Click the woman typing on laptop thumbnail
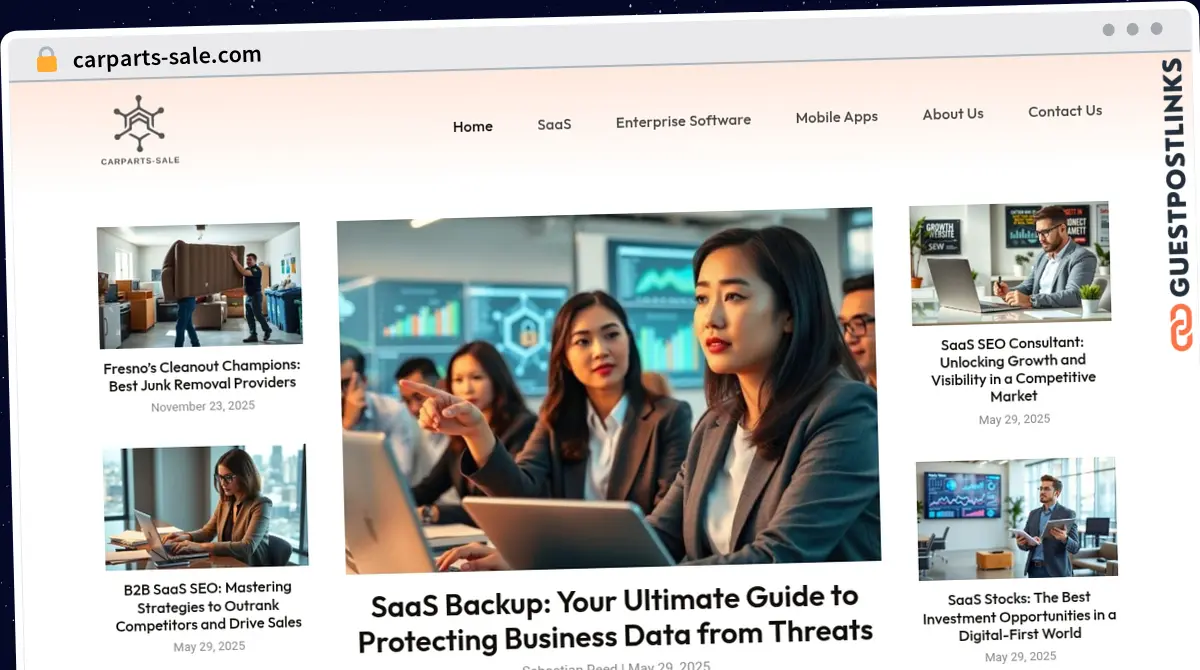 (x=206, y=506)
